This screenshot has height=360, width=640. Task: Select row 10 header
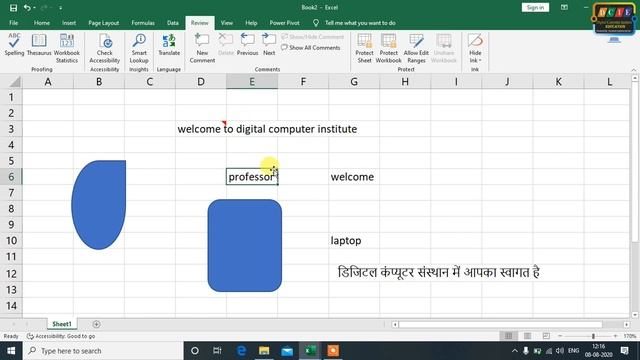coord(11,240)
